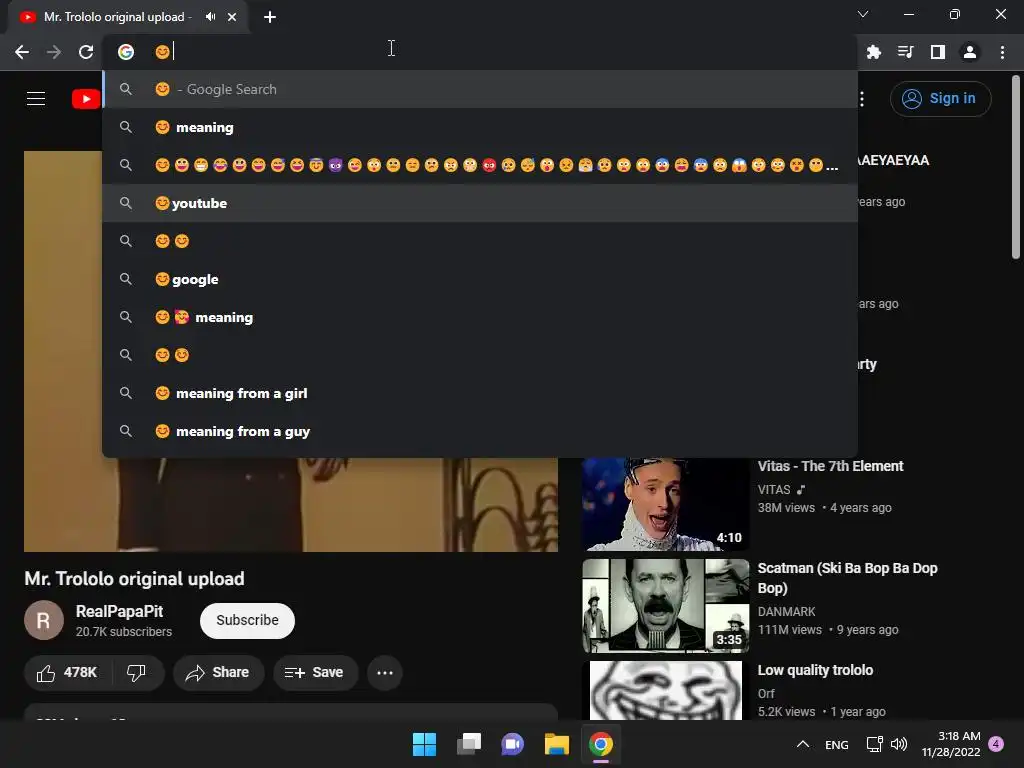Subscribe to RealPapaPit
Screen dimensions: 1024x768
point(248,620)
